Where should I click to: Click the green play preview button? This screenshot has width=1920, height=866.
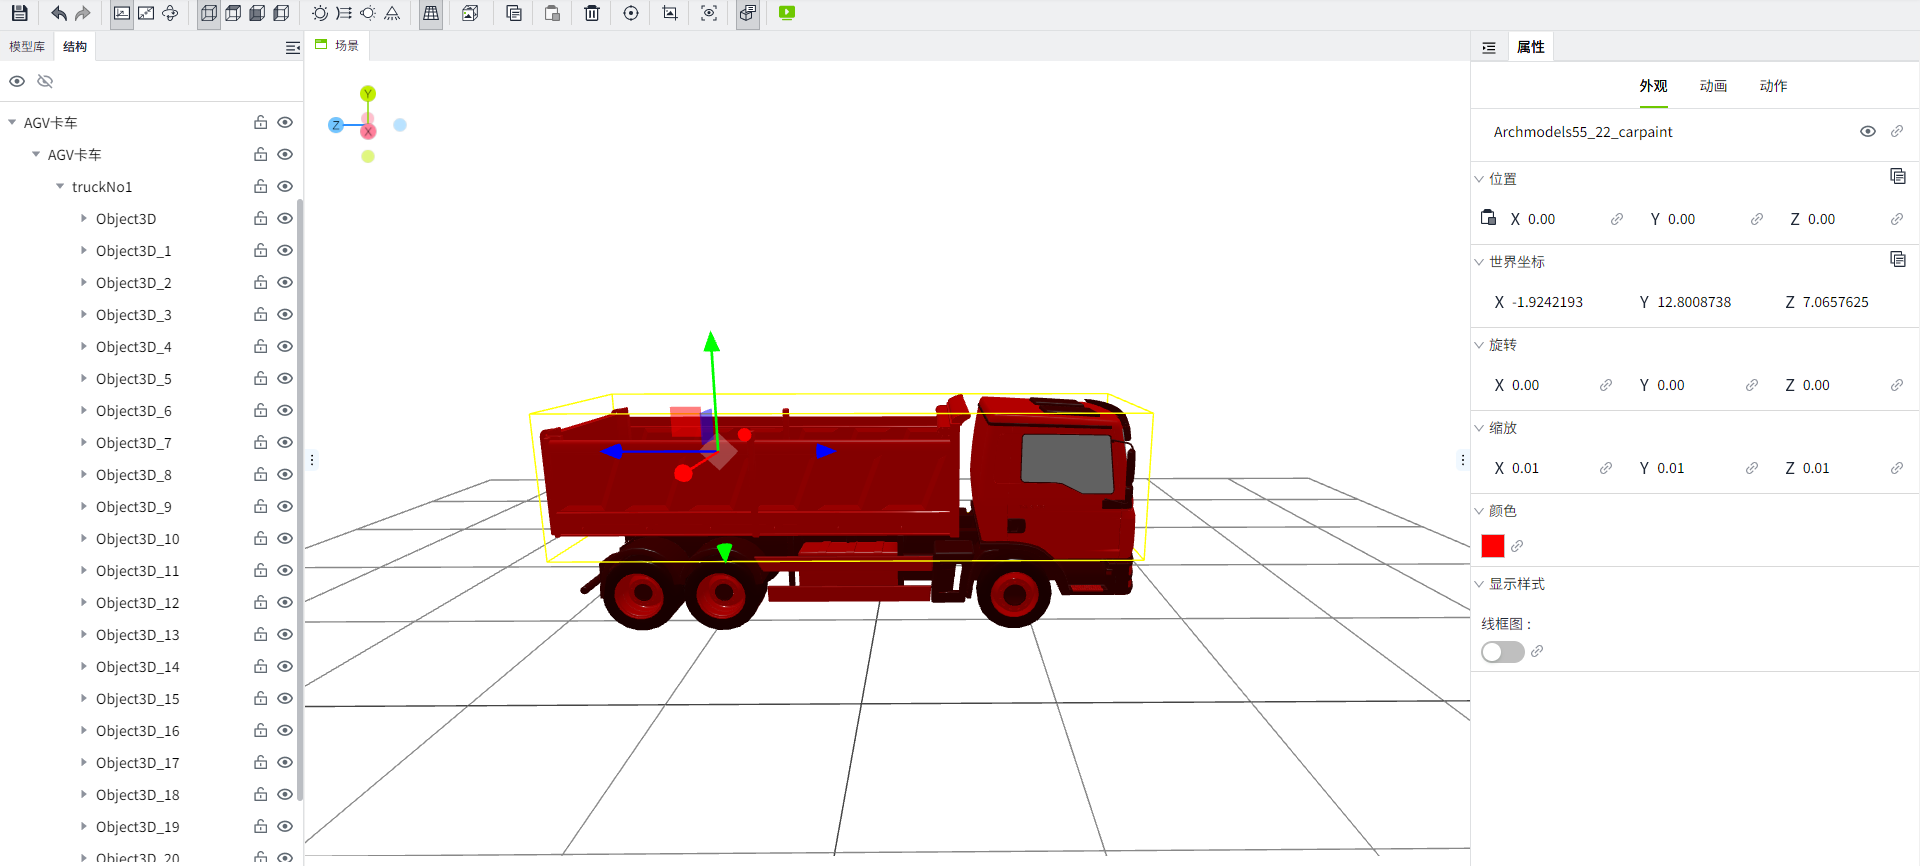(787, 13)
